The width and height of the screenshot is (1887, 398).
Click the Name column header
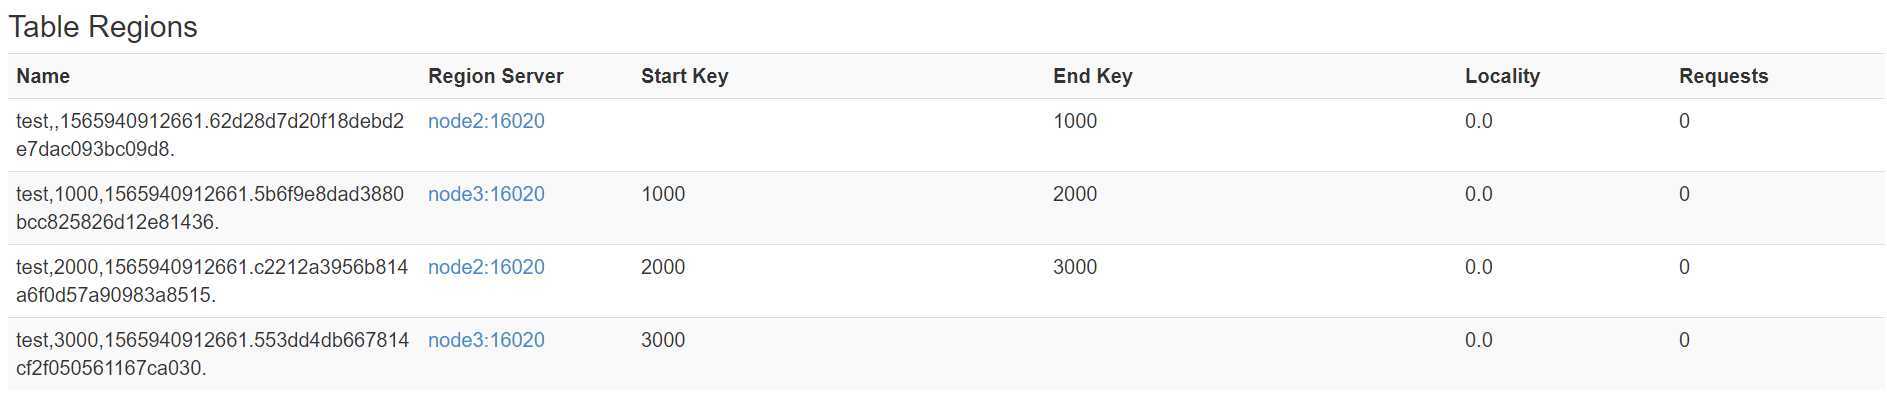[x=43, y=76]
